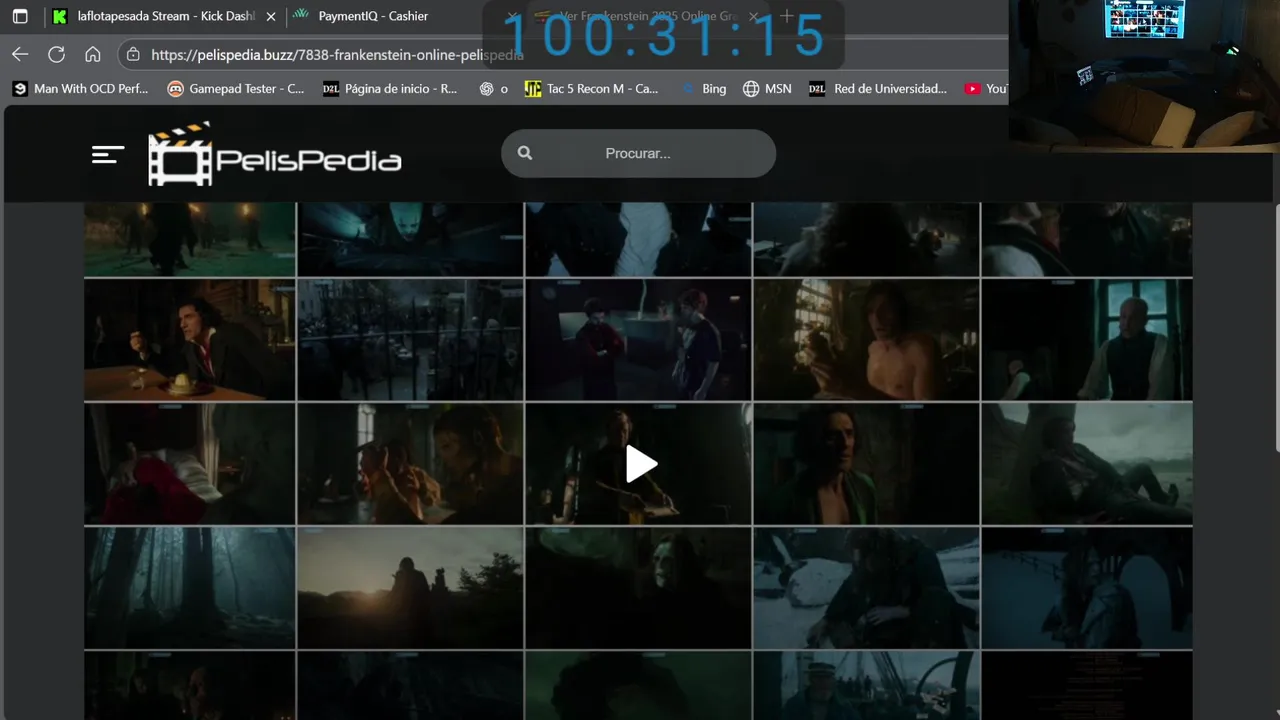Select thumbnail of man reclining on rocks
The image size is (1280, 720).
click(1087, 463)
